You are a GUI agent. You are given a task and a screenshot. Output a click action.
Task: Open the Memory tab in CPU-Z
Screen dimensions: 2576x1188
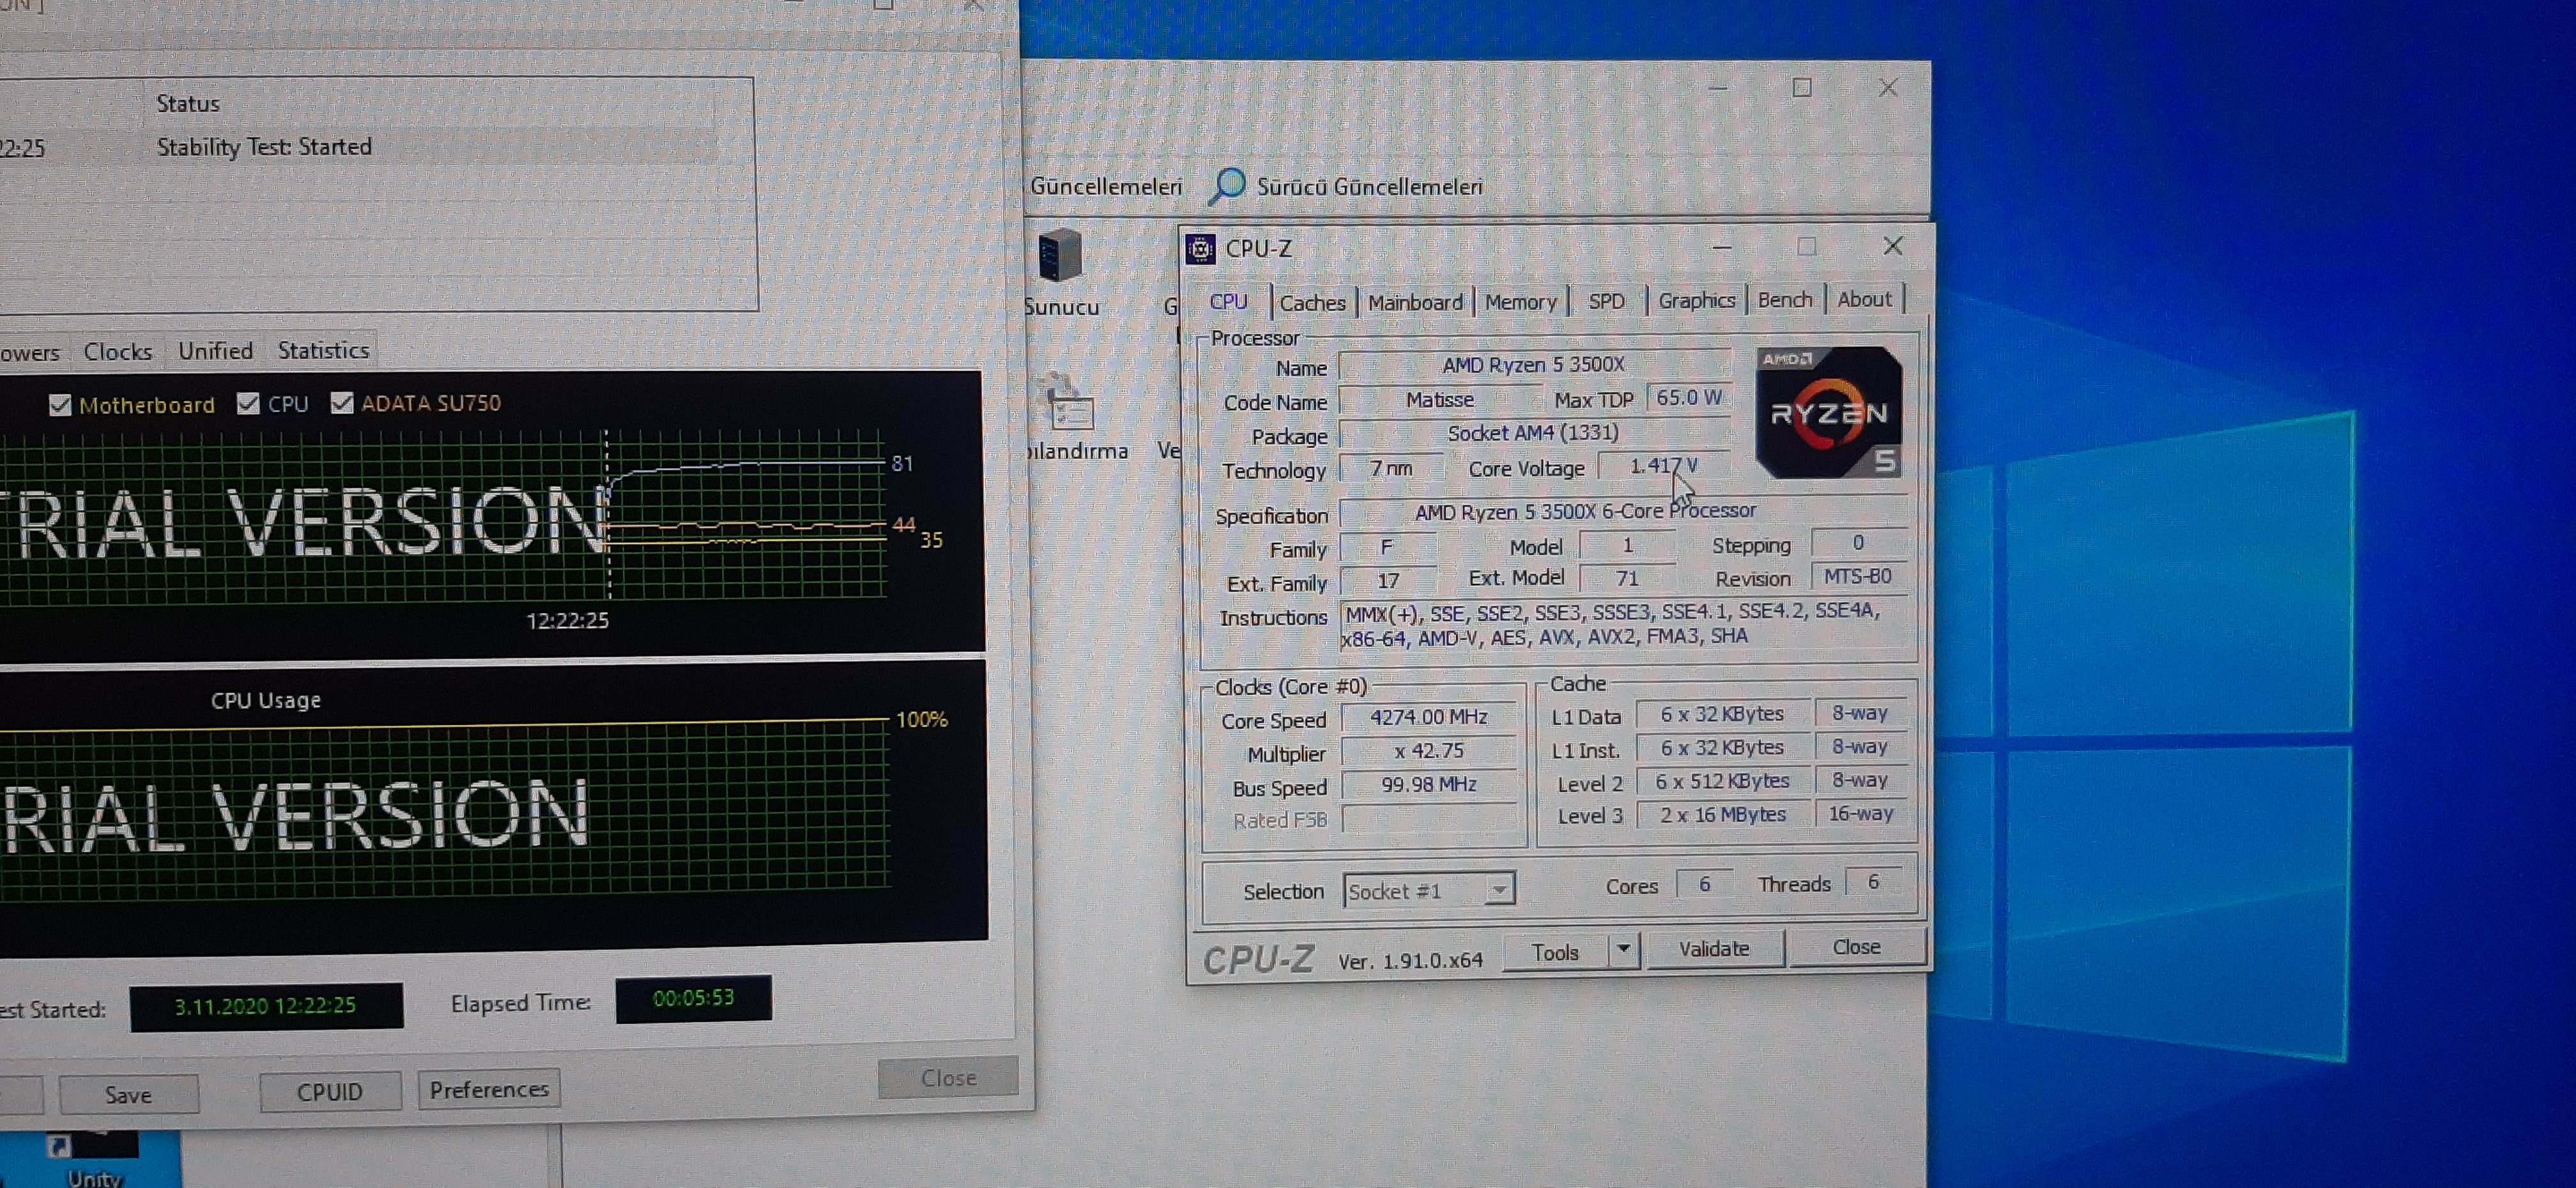click(x=1520, y=302)
